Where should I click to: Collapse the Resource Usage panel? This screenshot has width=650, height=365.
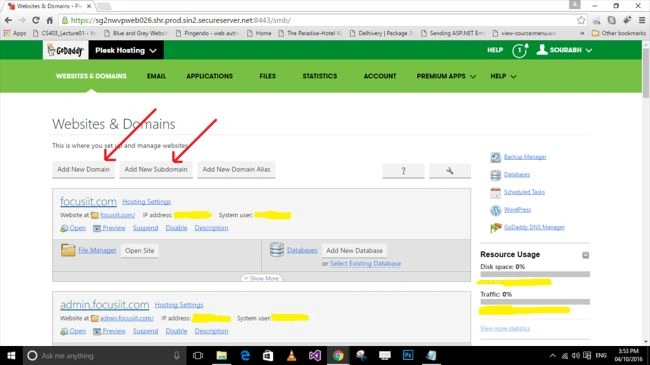pos(585,255)
